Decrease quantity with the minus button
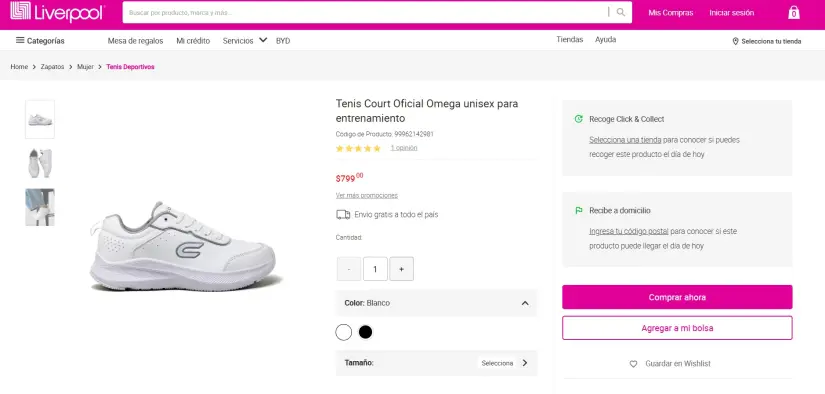 tap(349, 269)
